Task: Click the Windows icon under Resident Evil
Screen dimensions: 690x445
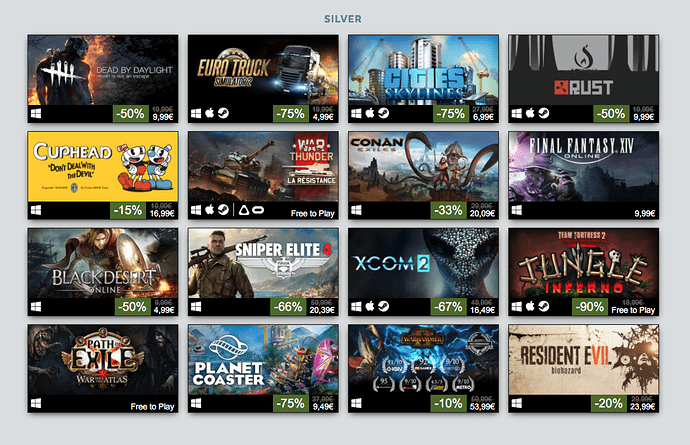Action: [x=516, y=403]
